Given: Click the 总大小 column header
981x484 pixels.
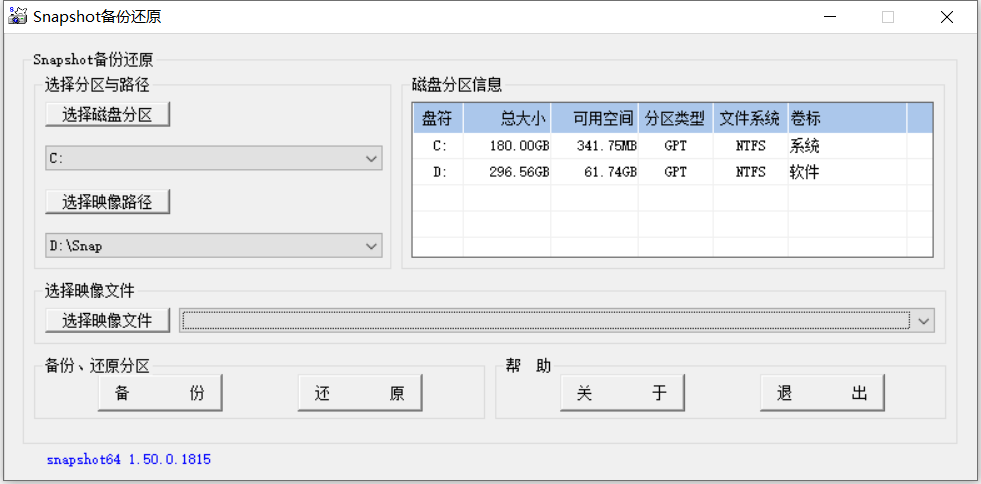Looking at the screenshot, I should [507, 119].
